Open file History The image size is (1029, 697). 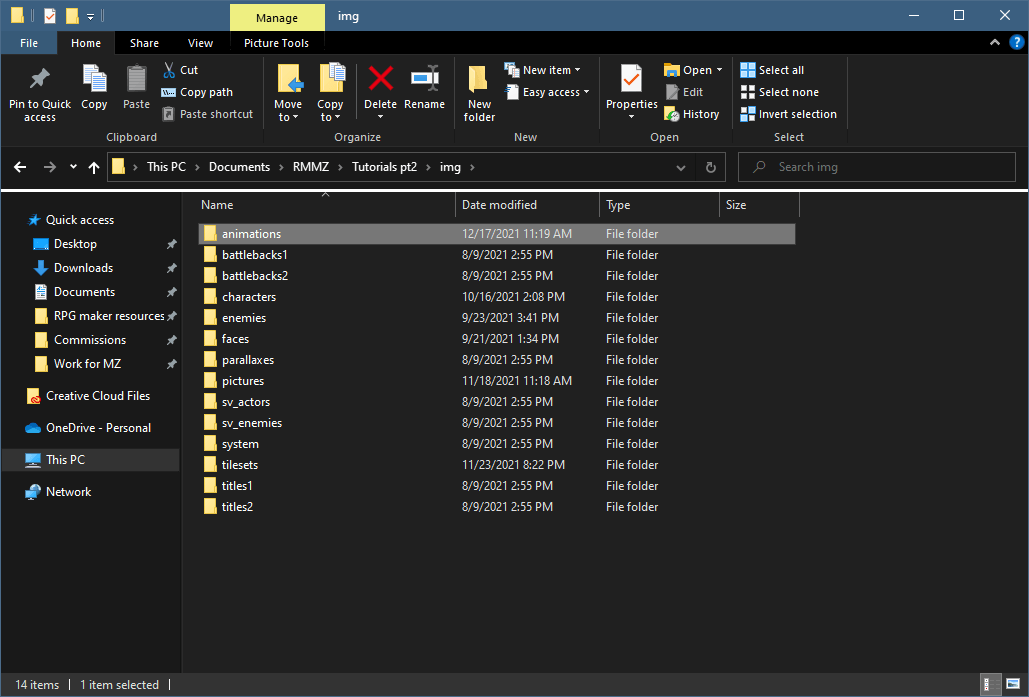click(692, 114)
